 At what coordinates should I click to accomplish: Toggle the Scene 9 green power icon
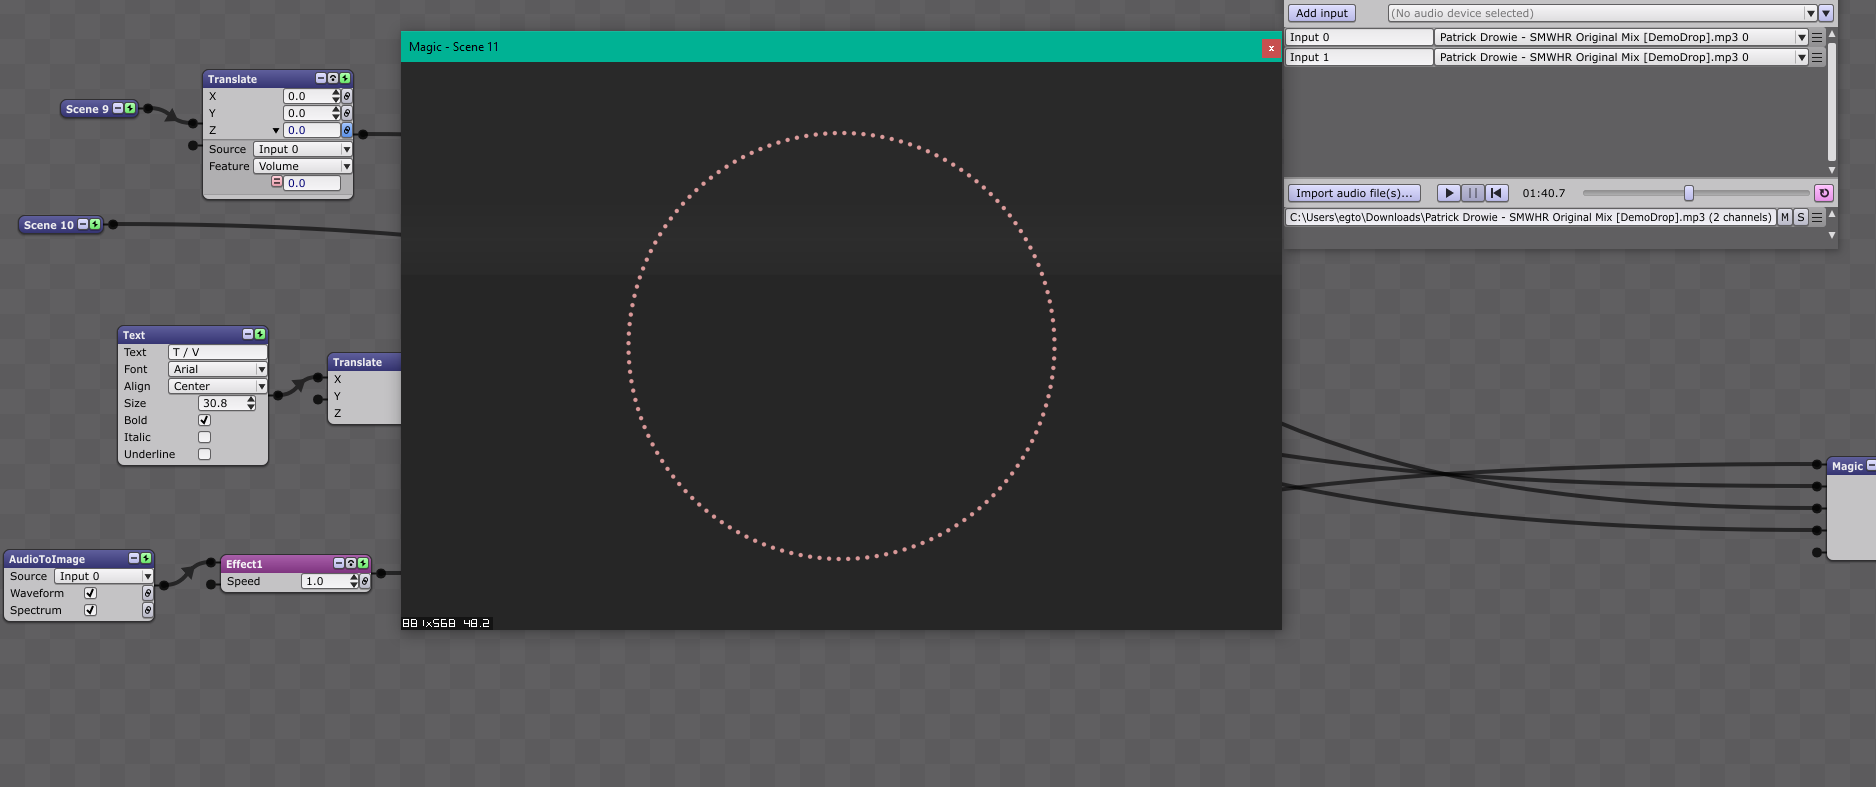coord(130,108)
